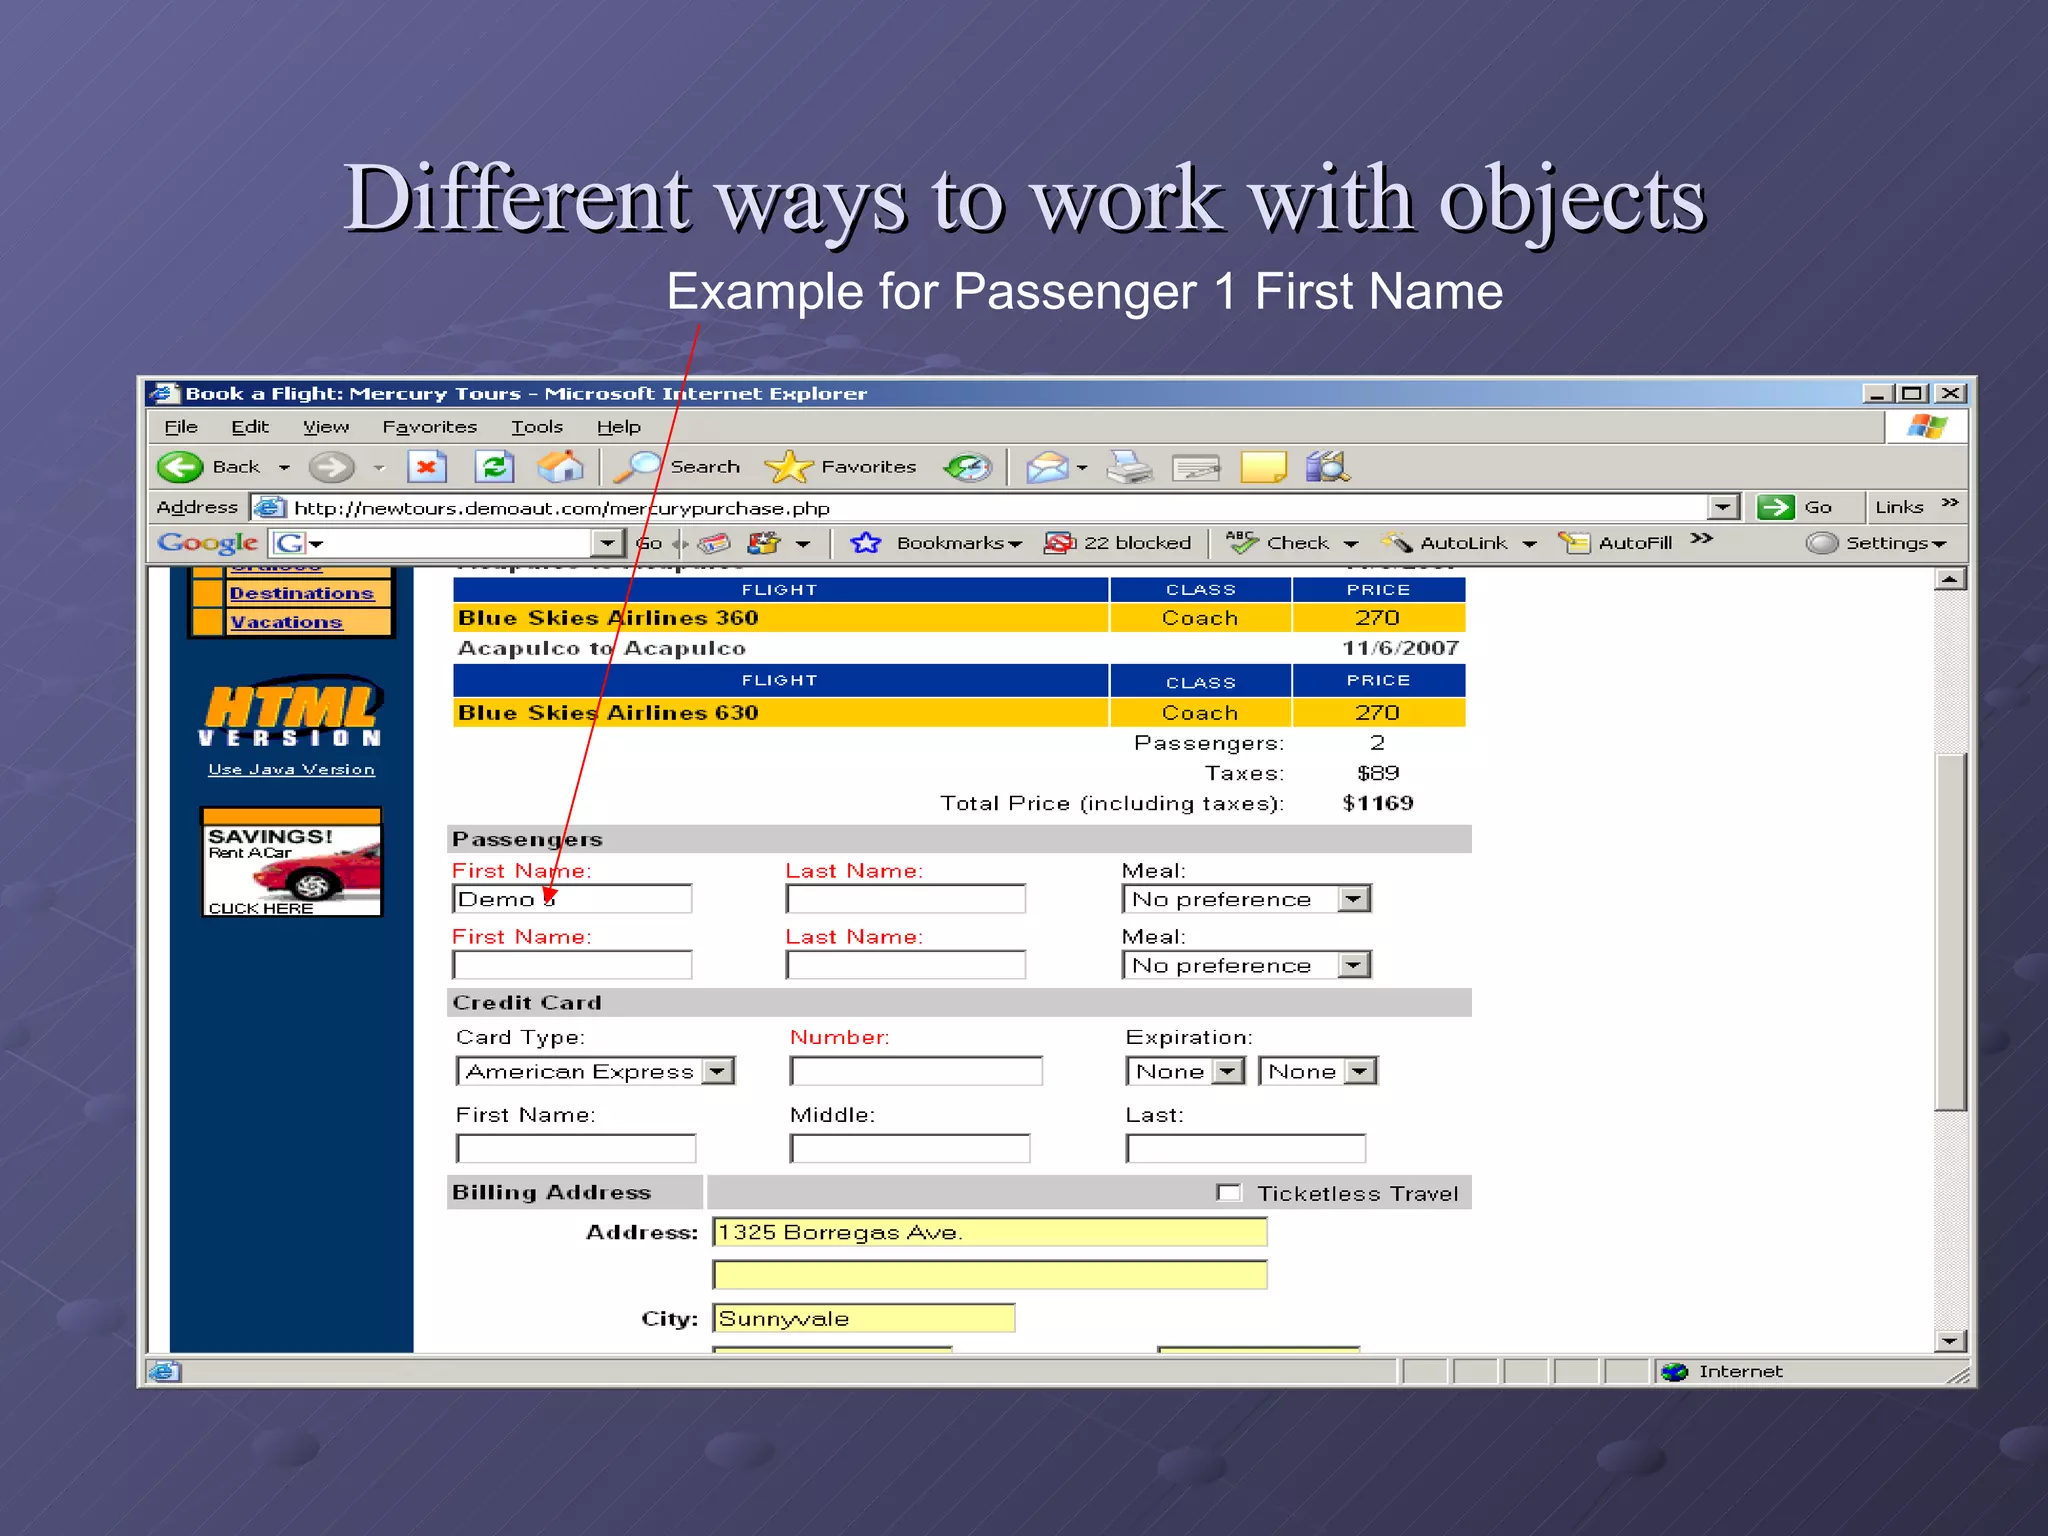Click the green Go arrow button
Image resolution: width=2048 pixels, height=1536 pixels.
tap(1775, 507)
